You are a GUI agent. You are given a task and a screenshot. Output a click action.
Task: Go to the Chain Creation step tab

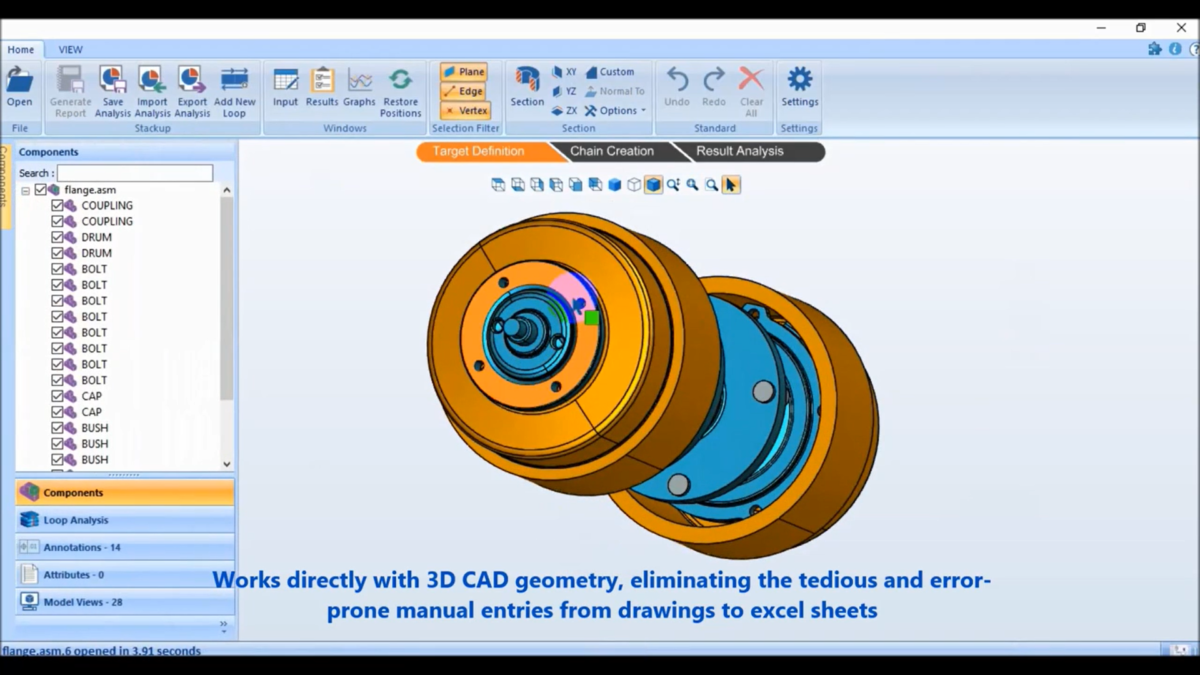pyautogui.click(x=611, y=152)
